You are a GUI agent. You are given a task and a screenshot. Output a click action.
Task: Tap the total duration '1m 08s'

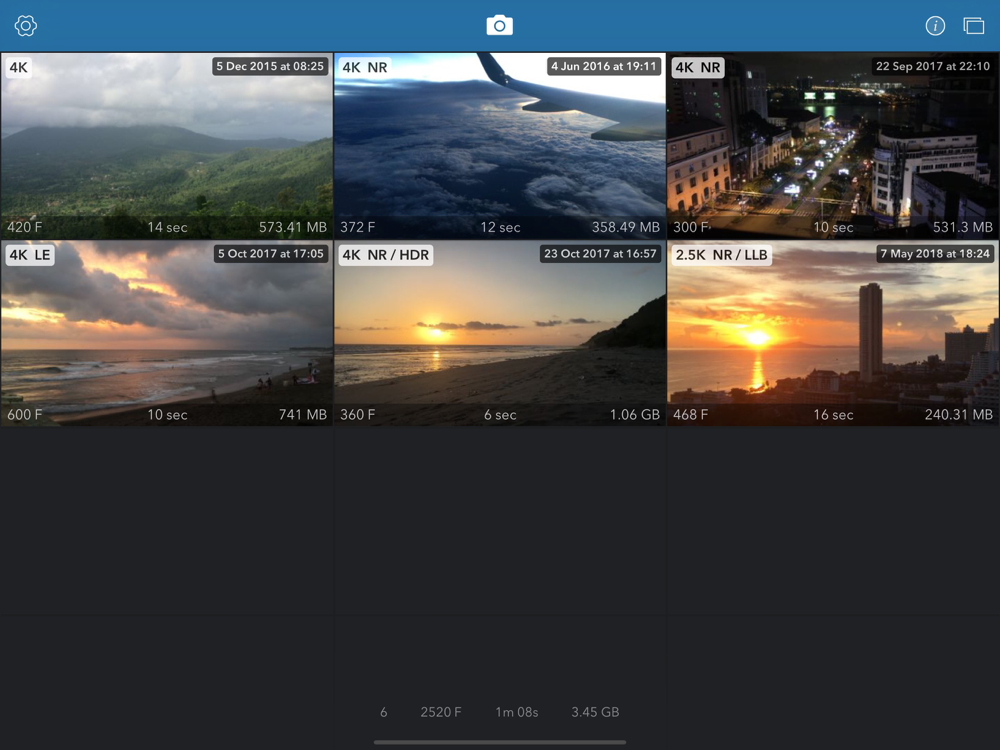[517, 712]
